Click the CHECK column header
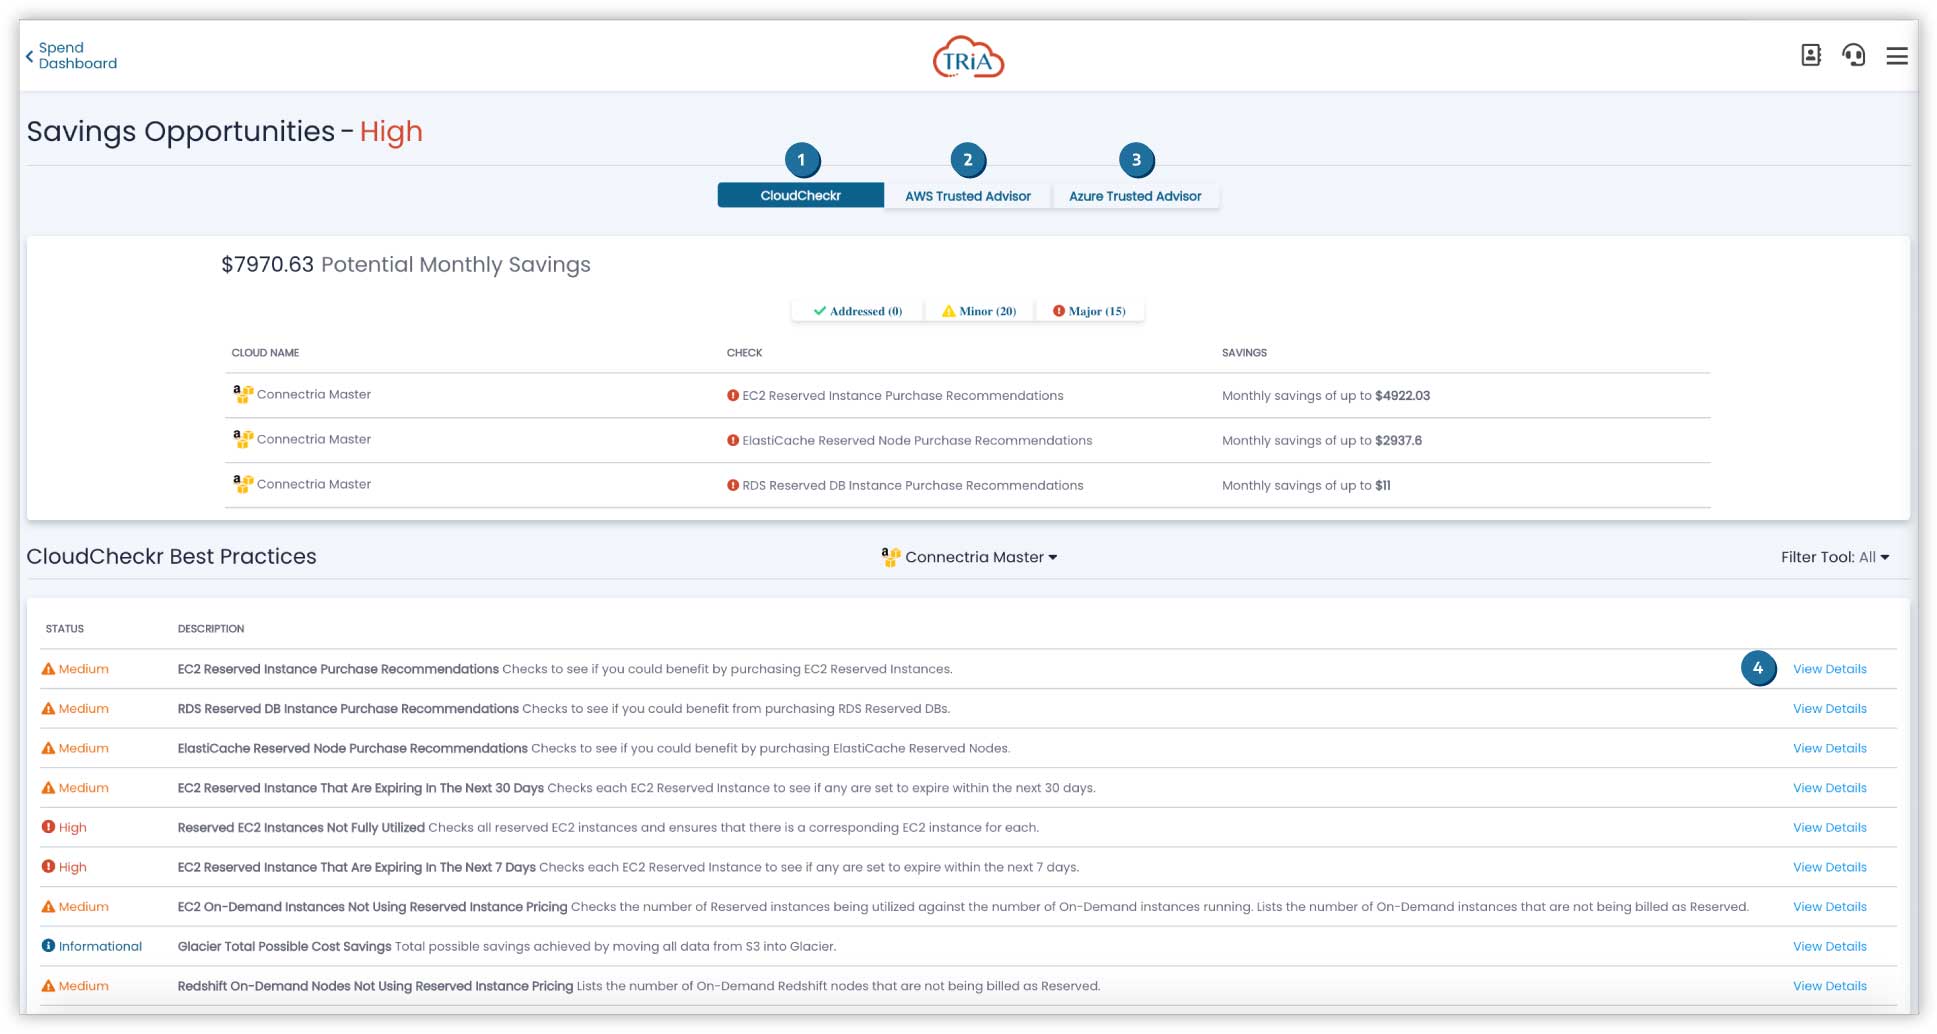 tap(744, 353)
